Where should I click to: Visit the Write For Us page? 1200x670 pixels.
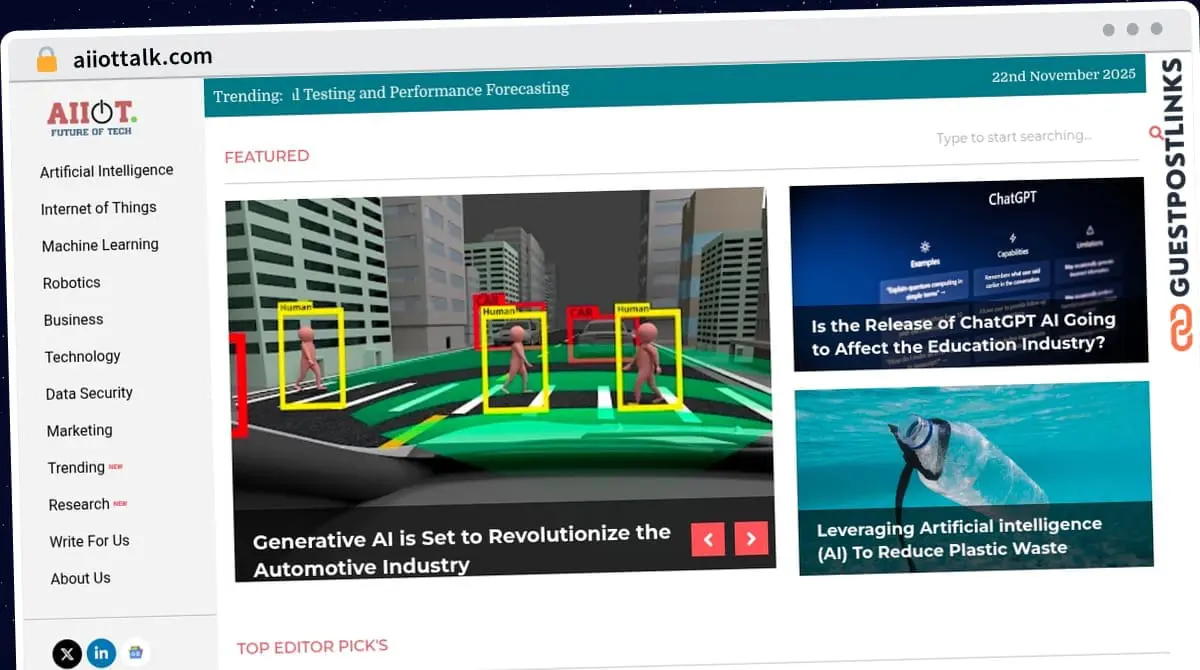[90, 541]
